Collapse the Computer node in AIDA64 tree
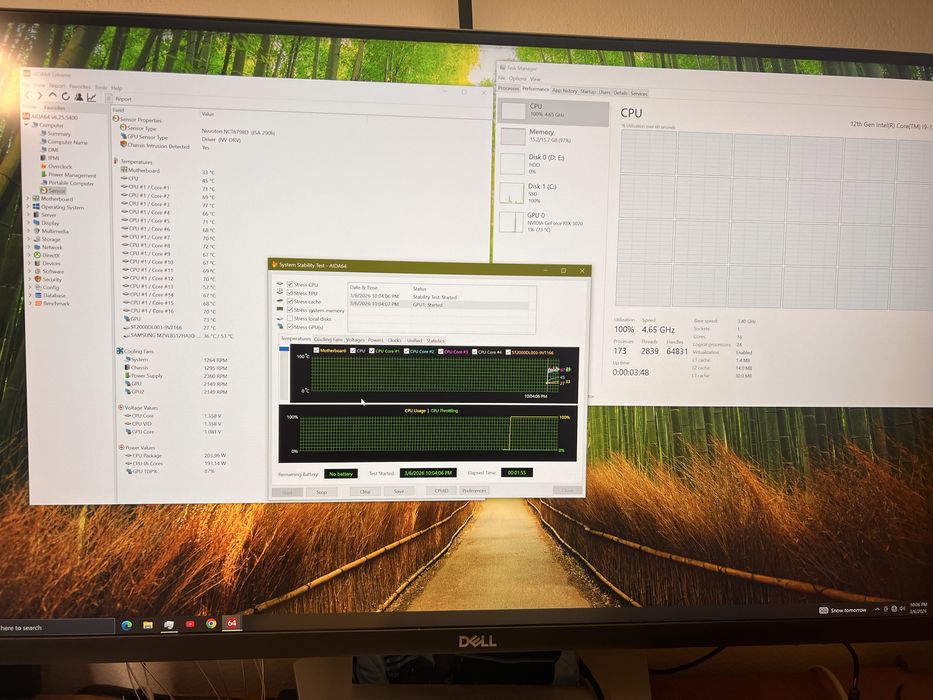933x700 pixels. click(x=26, y=125)
